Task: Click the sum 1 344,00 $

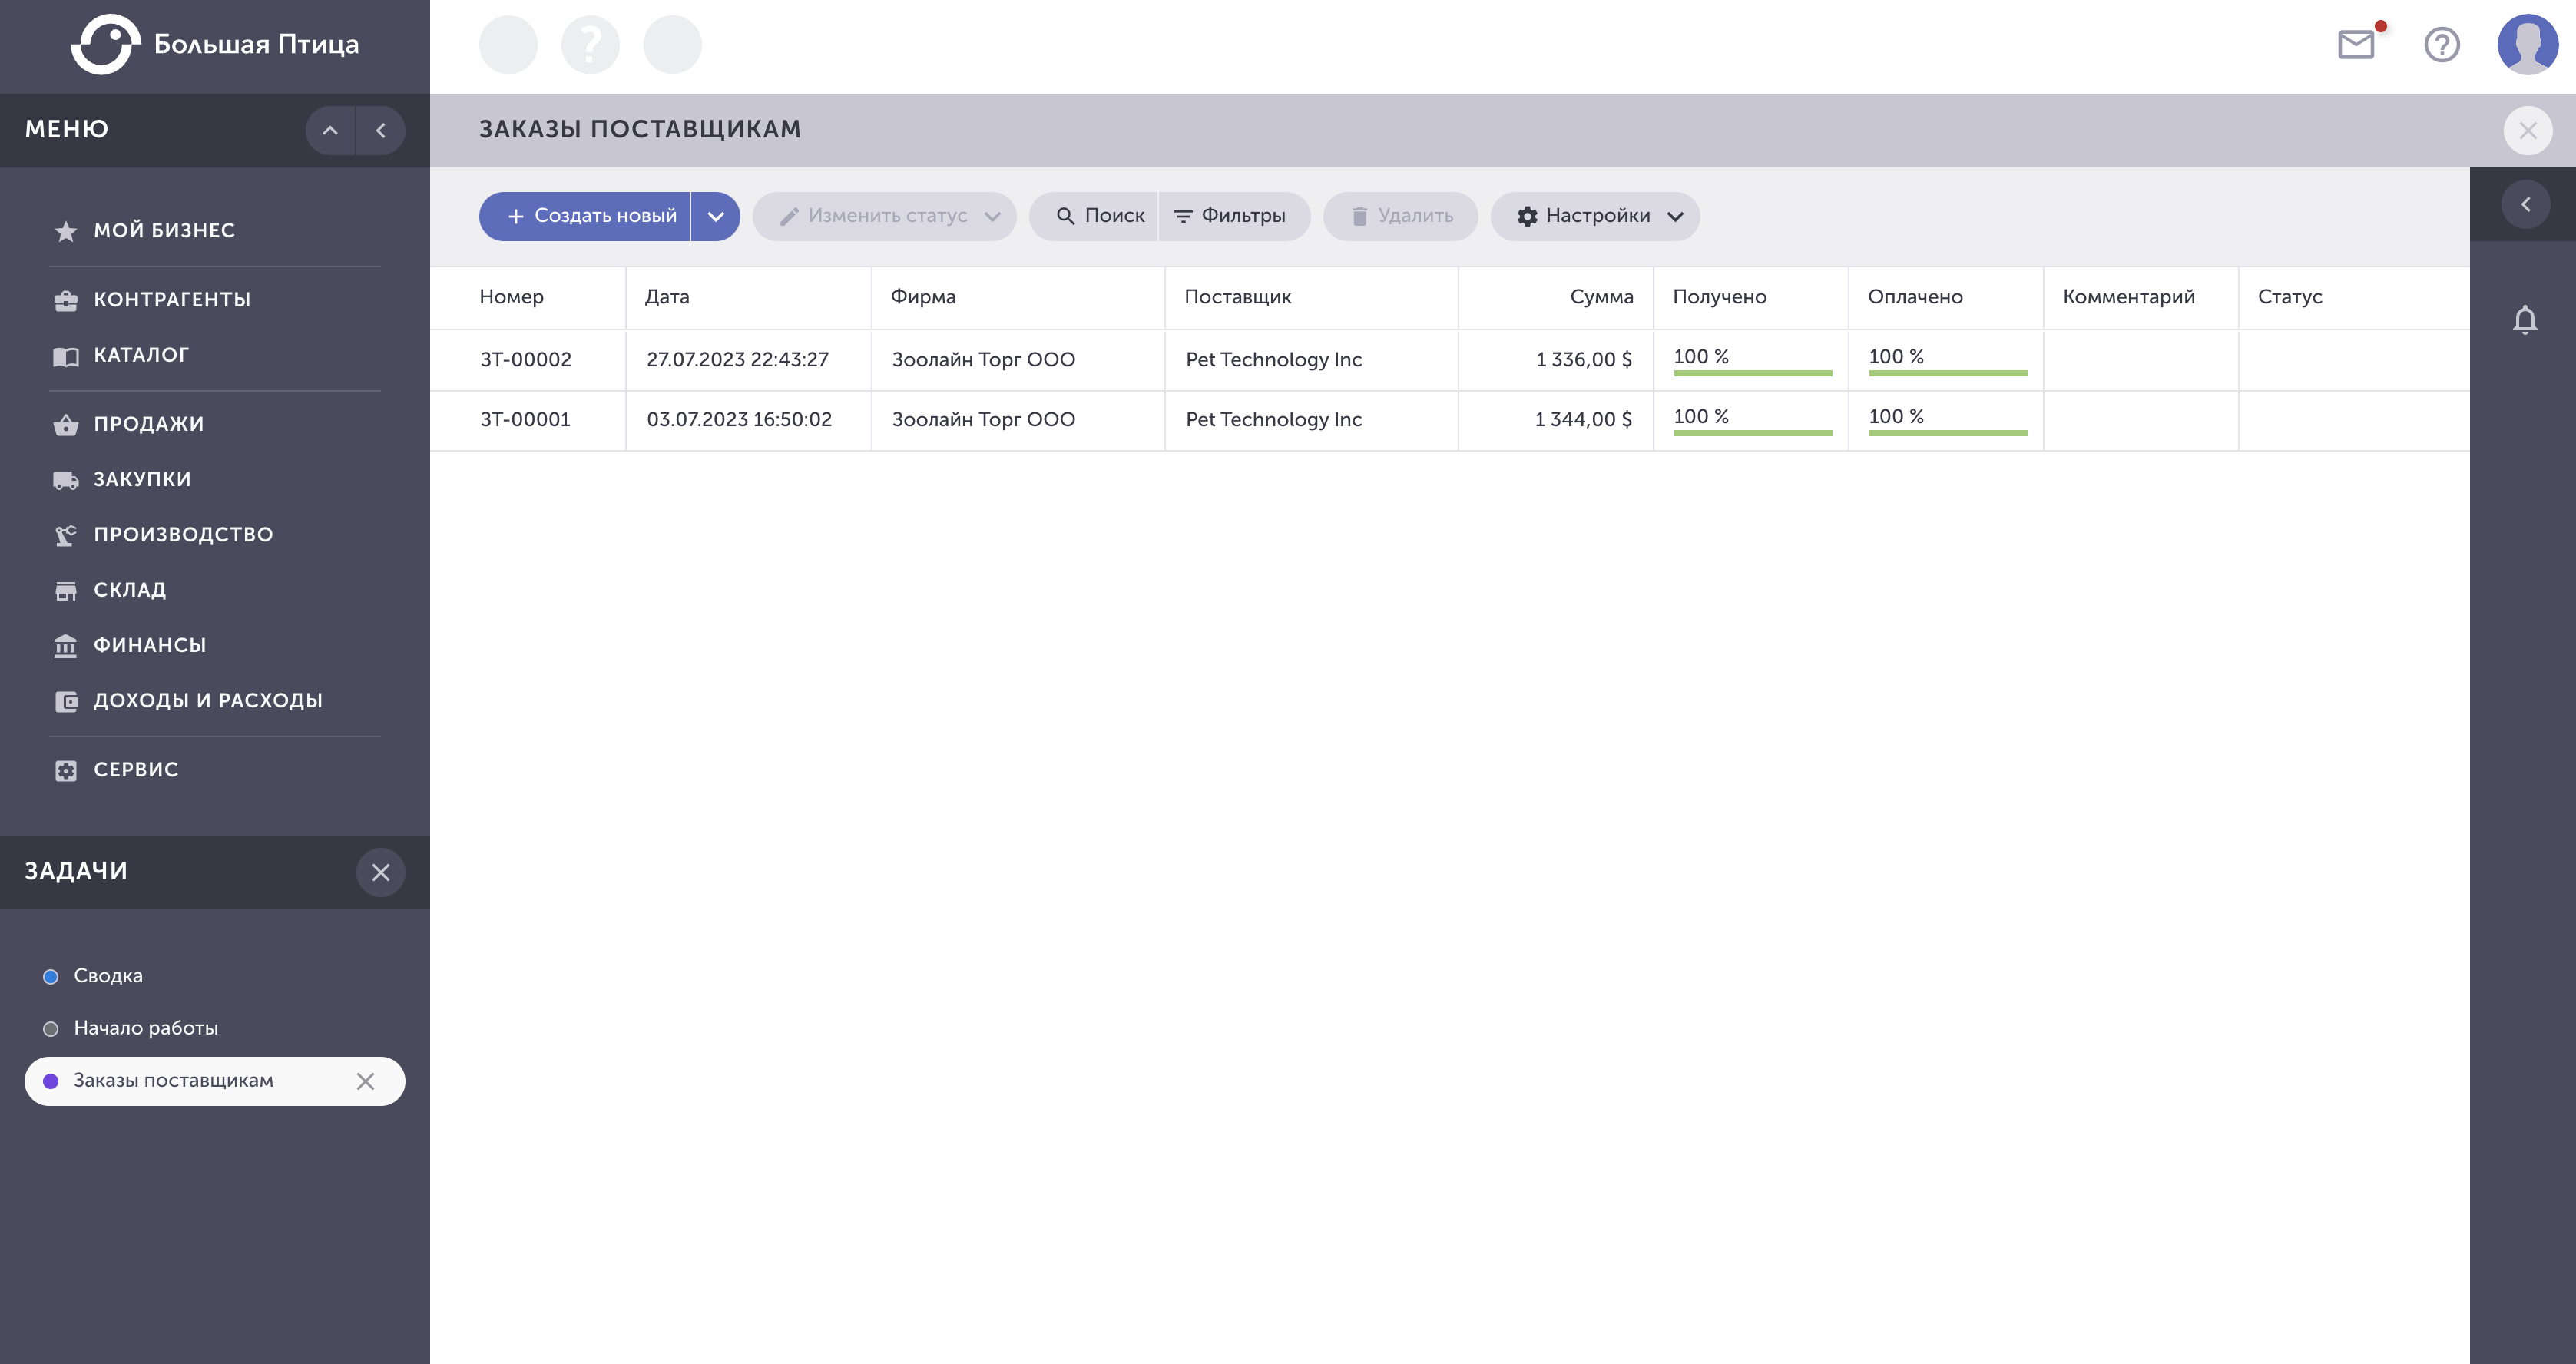Action: pyautogui.click(x=1584, y=420)
